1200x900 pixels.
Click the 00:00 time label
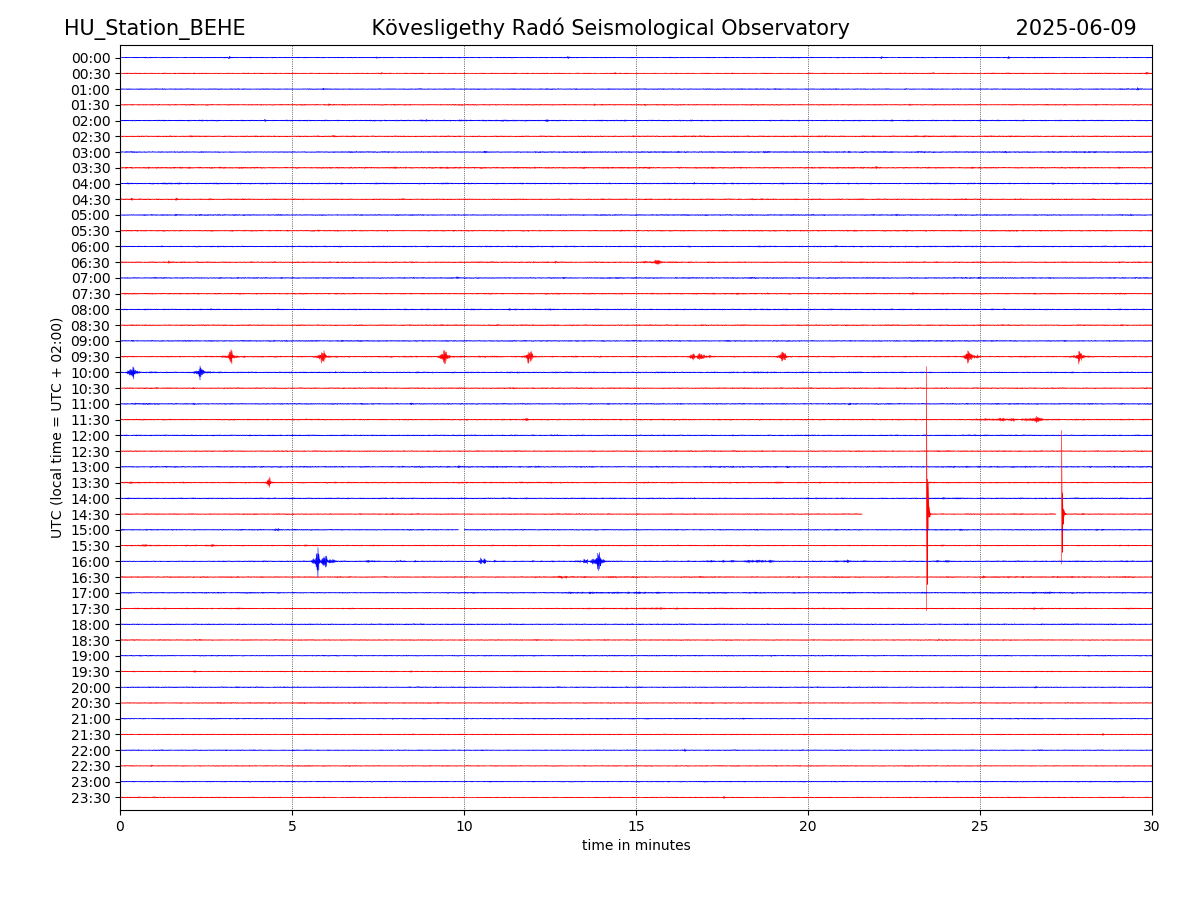[91, 58]
